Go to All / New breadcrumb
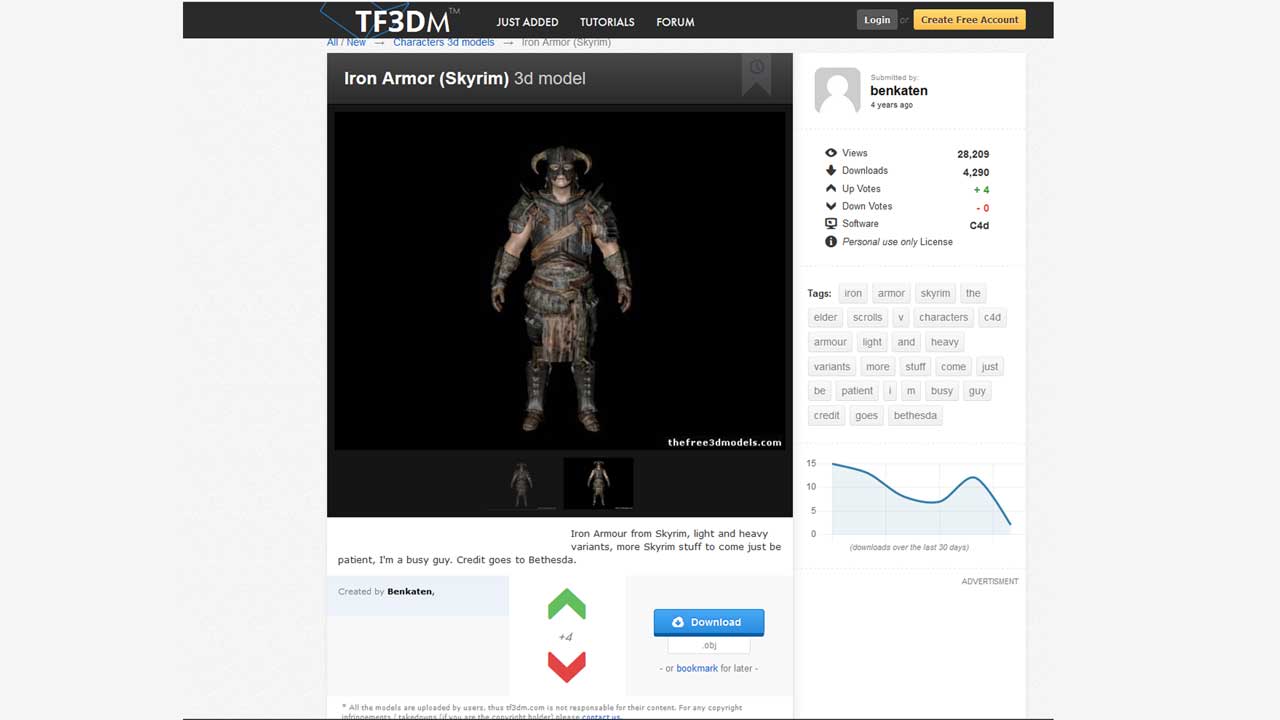 pos(346,43)
